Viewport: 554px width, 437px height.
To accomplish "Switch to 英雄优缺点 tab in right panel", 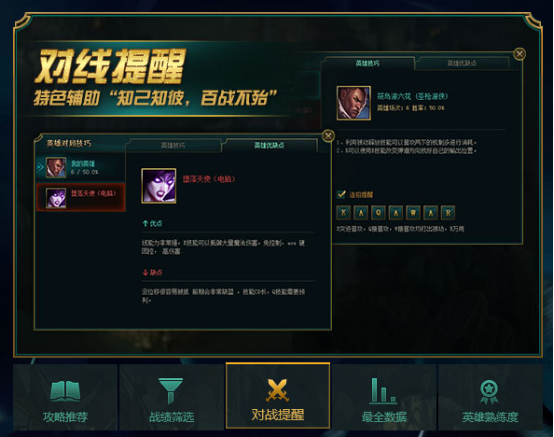I will point(462,63).
